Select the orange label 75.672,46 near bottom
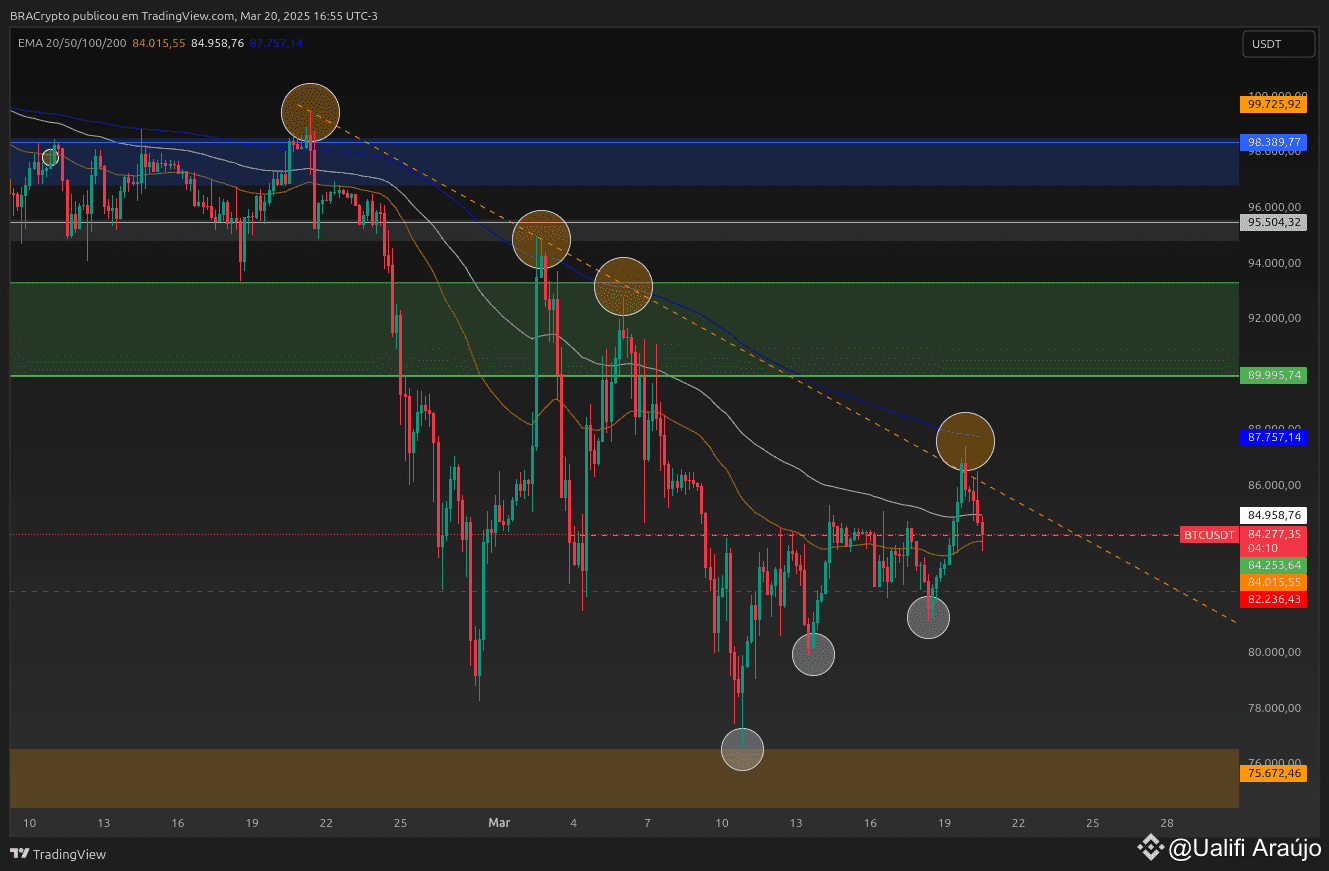The width and height of the screenshot is (1329, 871). coord(1273,772)
